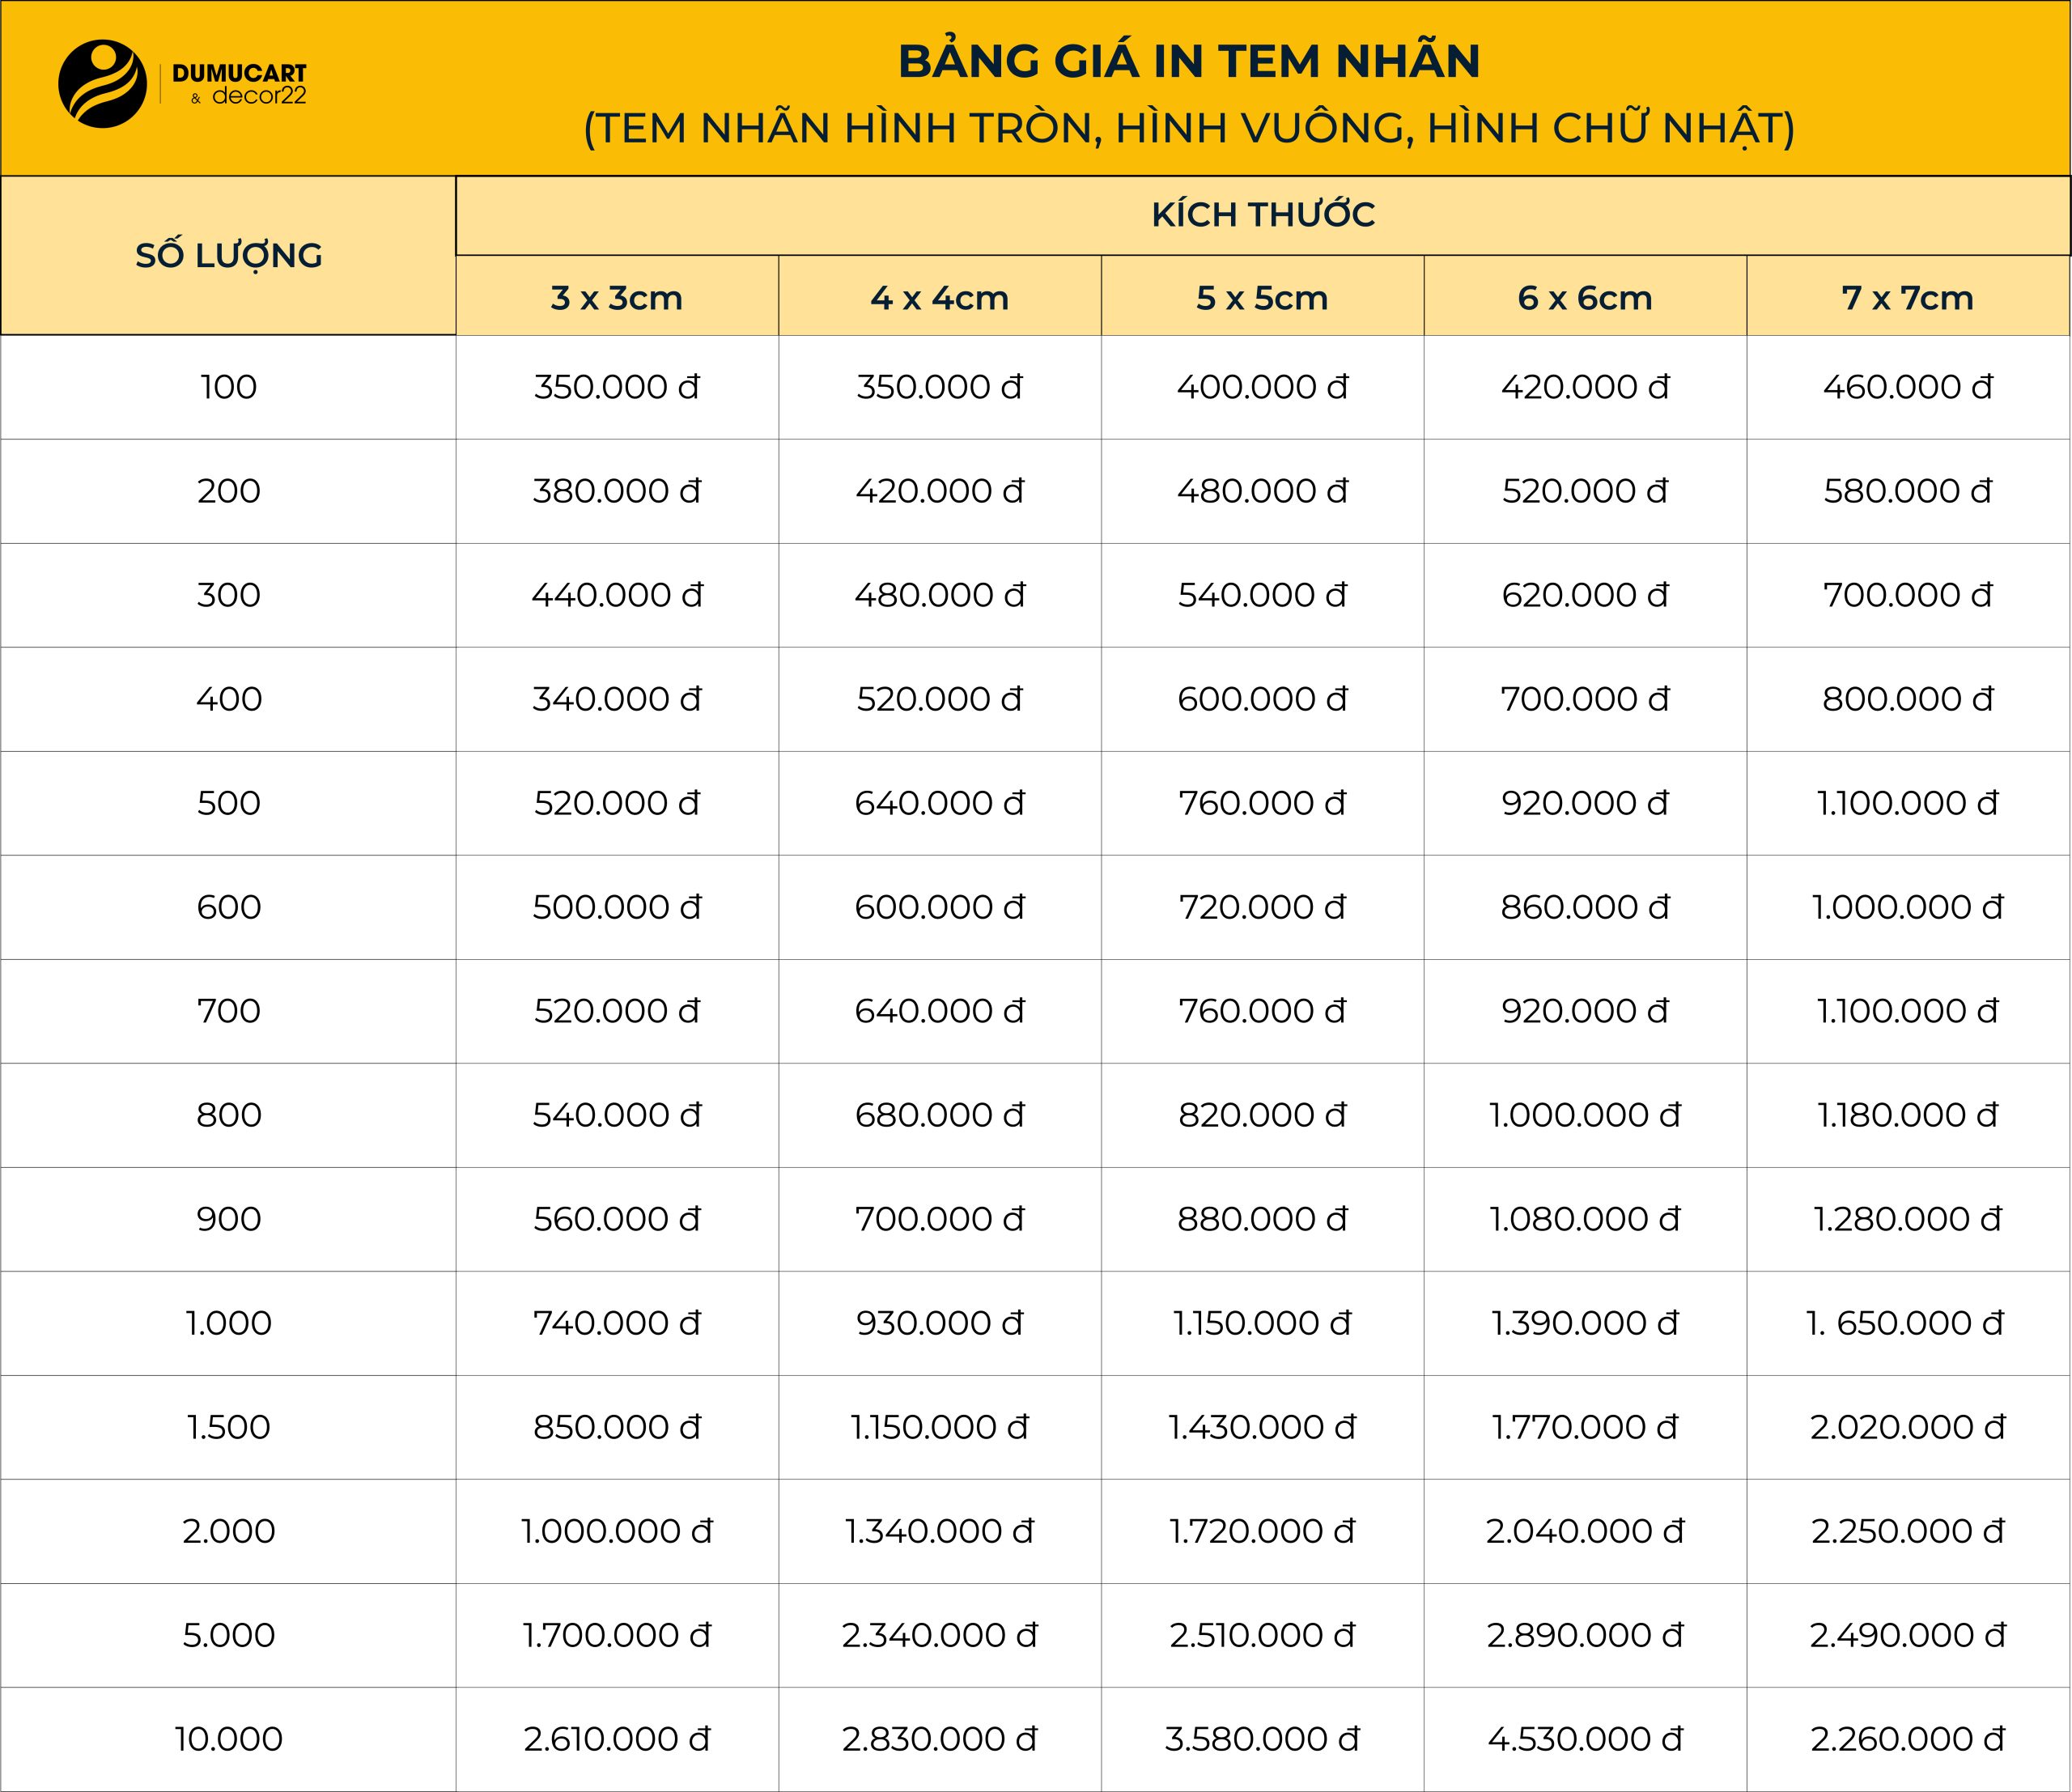Select the 1.390.000 đ price cell
Viewport: 2072px width, 1792px height.
[x=1585, y=1323]
